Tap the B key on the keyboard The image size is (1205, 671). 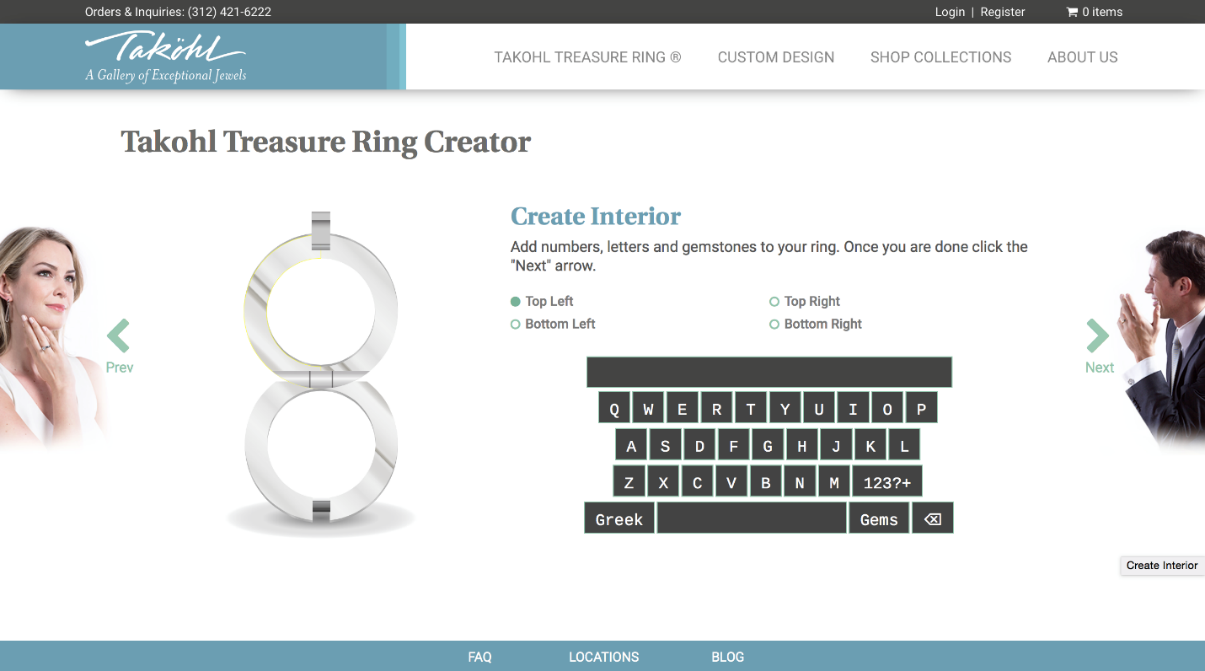pyautogui.click(x=766, y=482)
